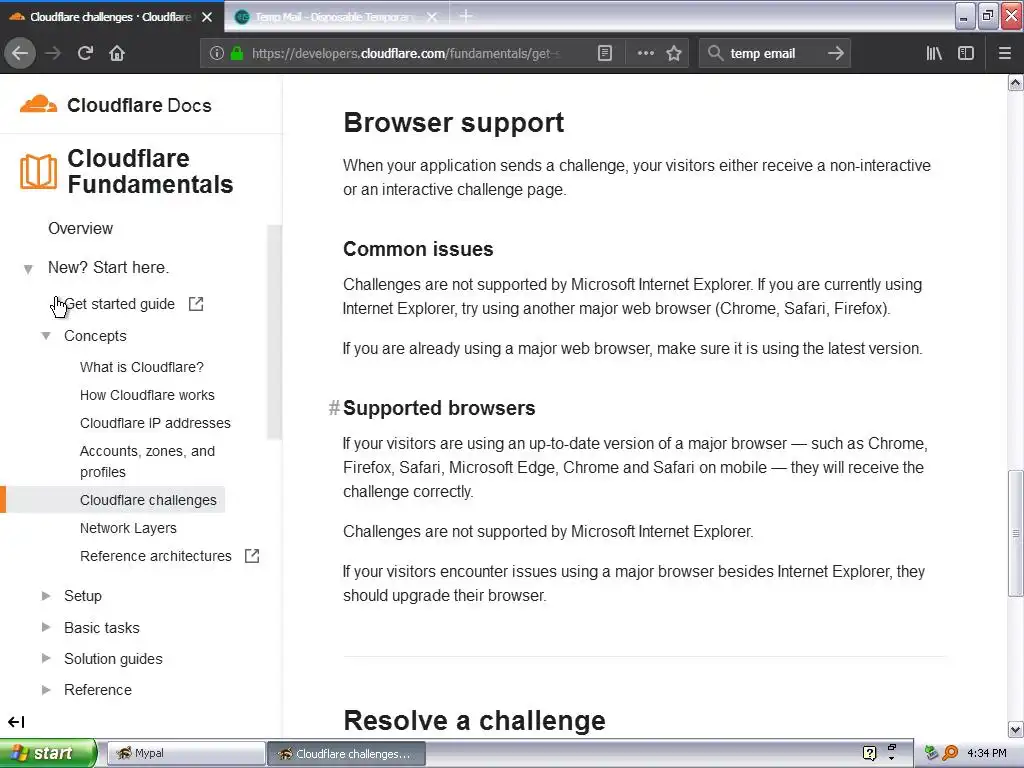Open the hamburger application menu

(x=1005, y=53)
